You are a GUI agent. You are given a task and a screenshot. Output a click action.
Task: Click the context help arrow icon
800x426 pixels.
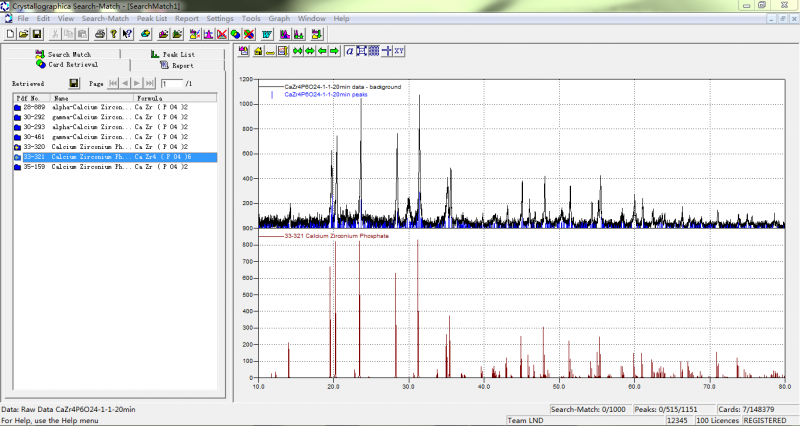click(x=127, y=34)
